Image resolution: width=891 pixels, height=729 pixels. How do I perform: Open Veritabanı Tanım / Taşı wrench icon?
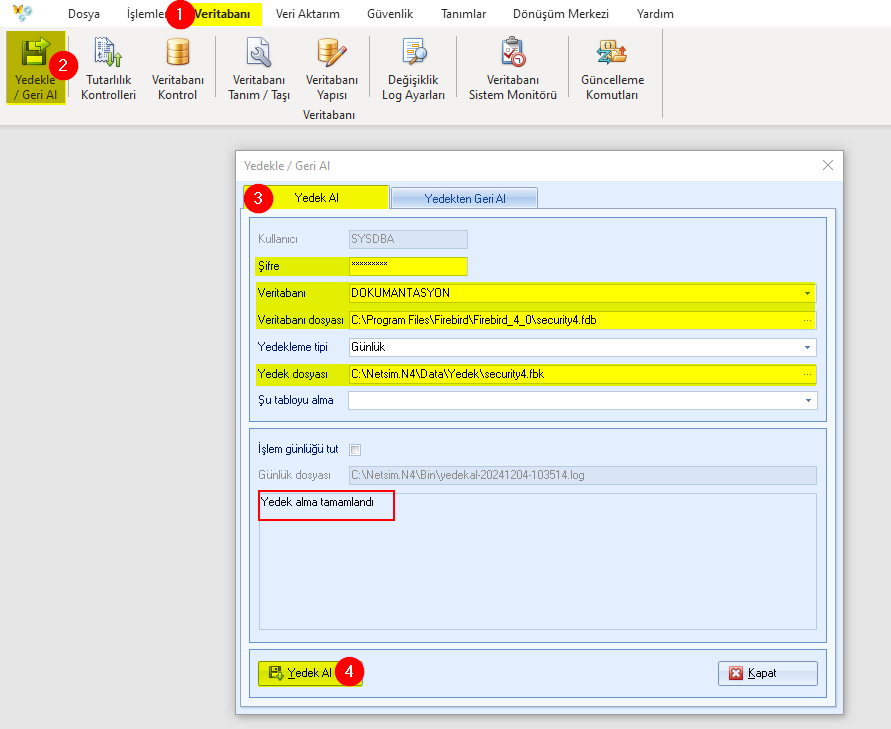pyautogui.click(x=259, y=69)
